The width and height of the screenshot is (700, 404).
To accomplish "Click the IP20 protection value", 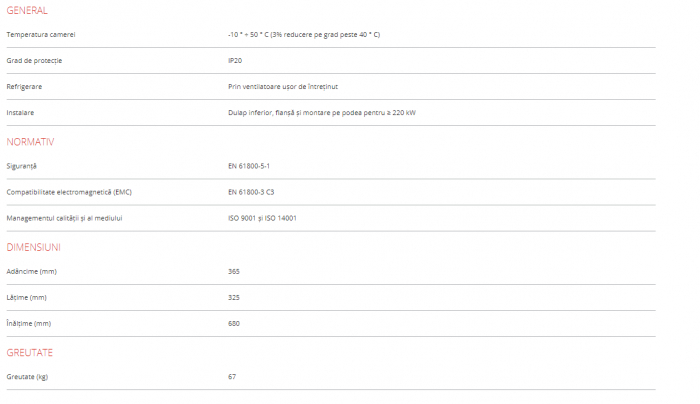I will tap(235, 60).
